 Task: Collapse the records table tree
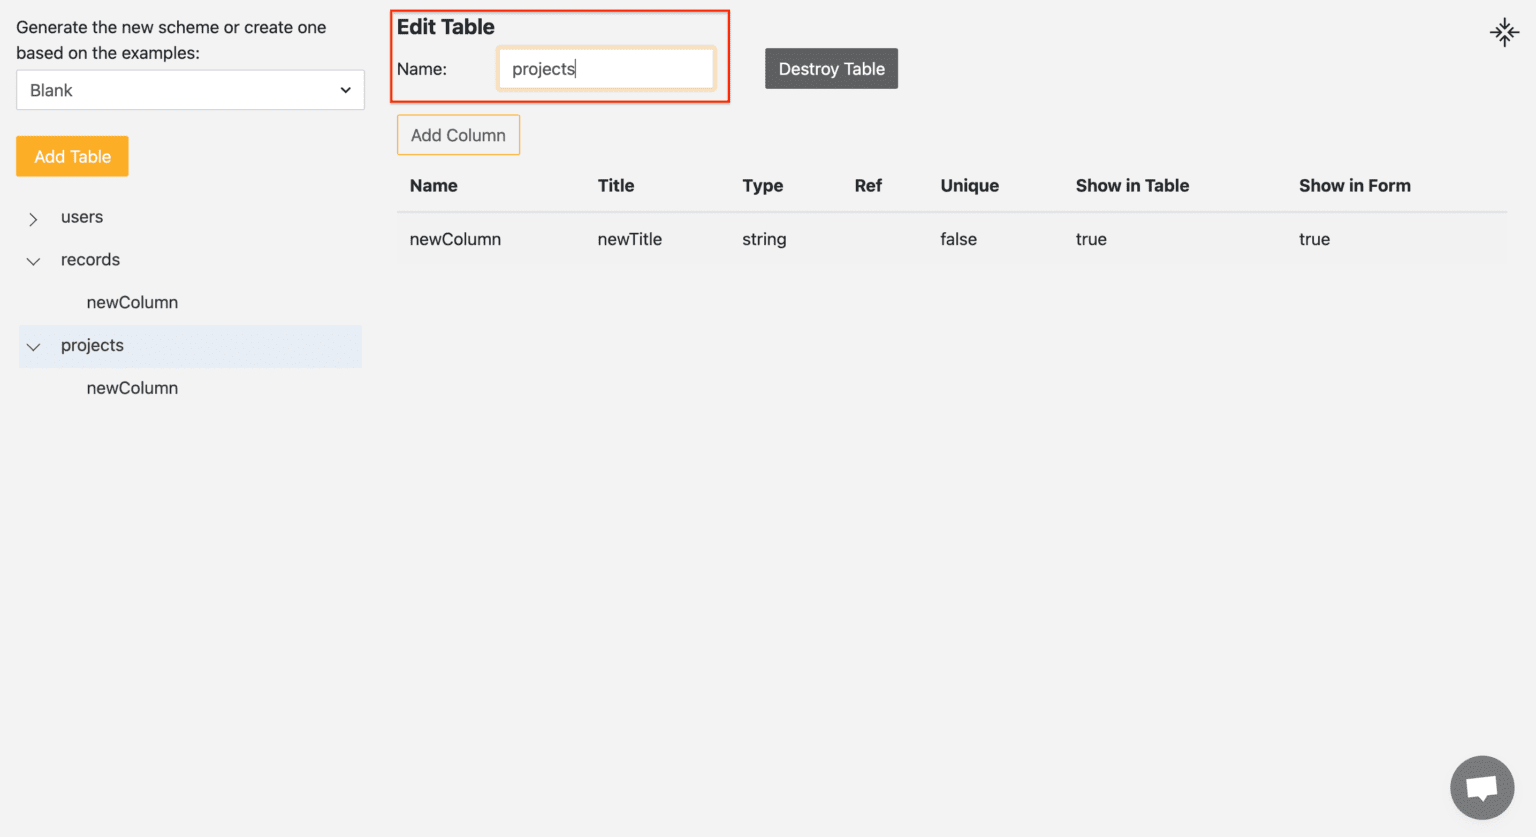33,260
